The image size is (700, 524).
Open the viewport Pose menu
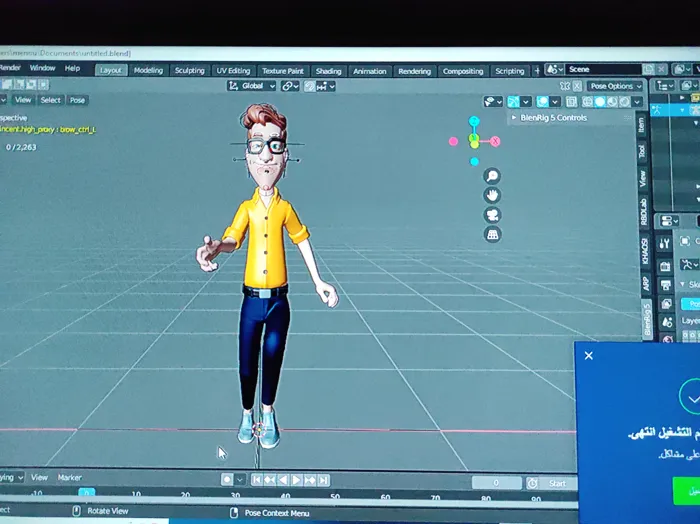click(x=77, y=100)
